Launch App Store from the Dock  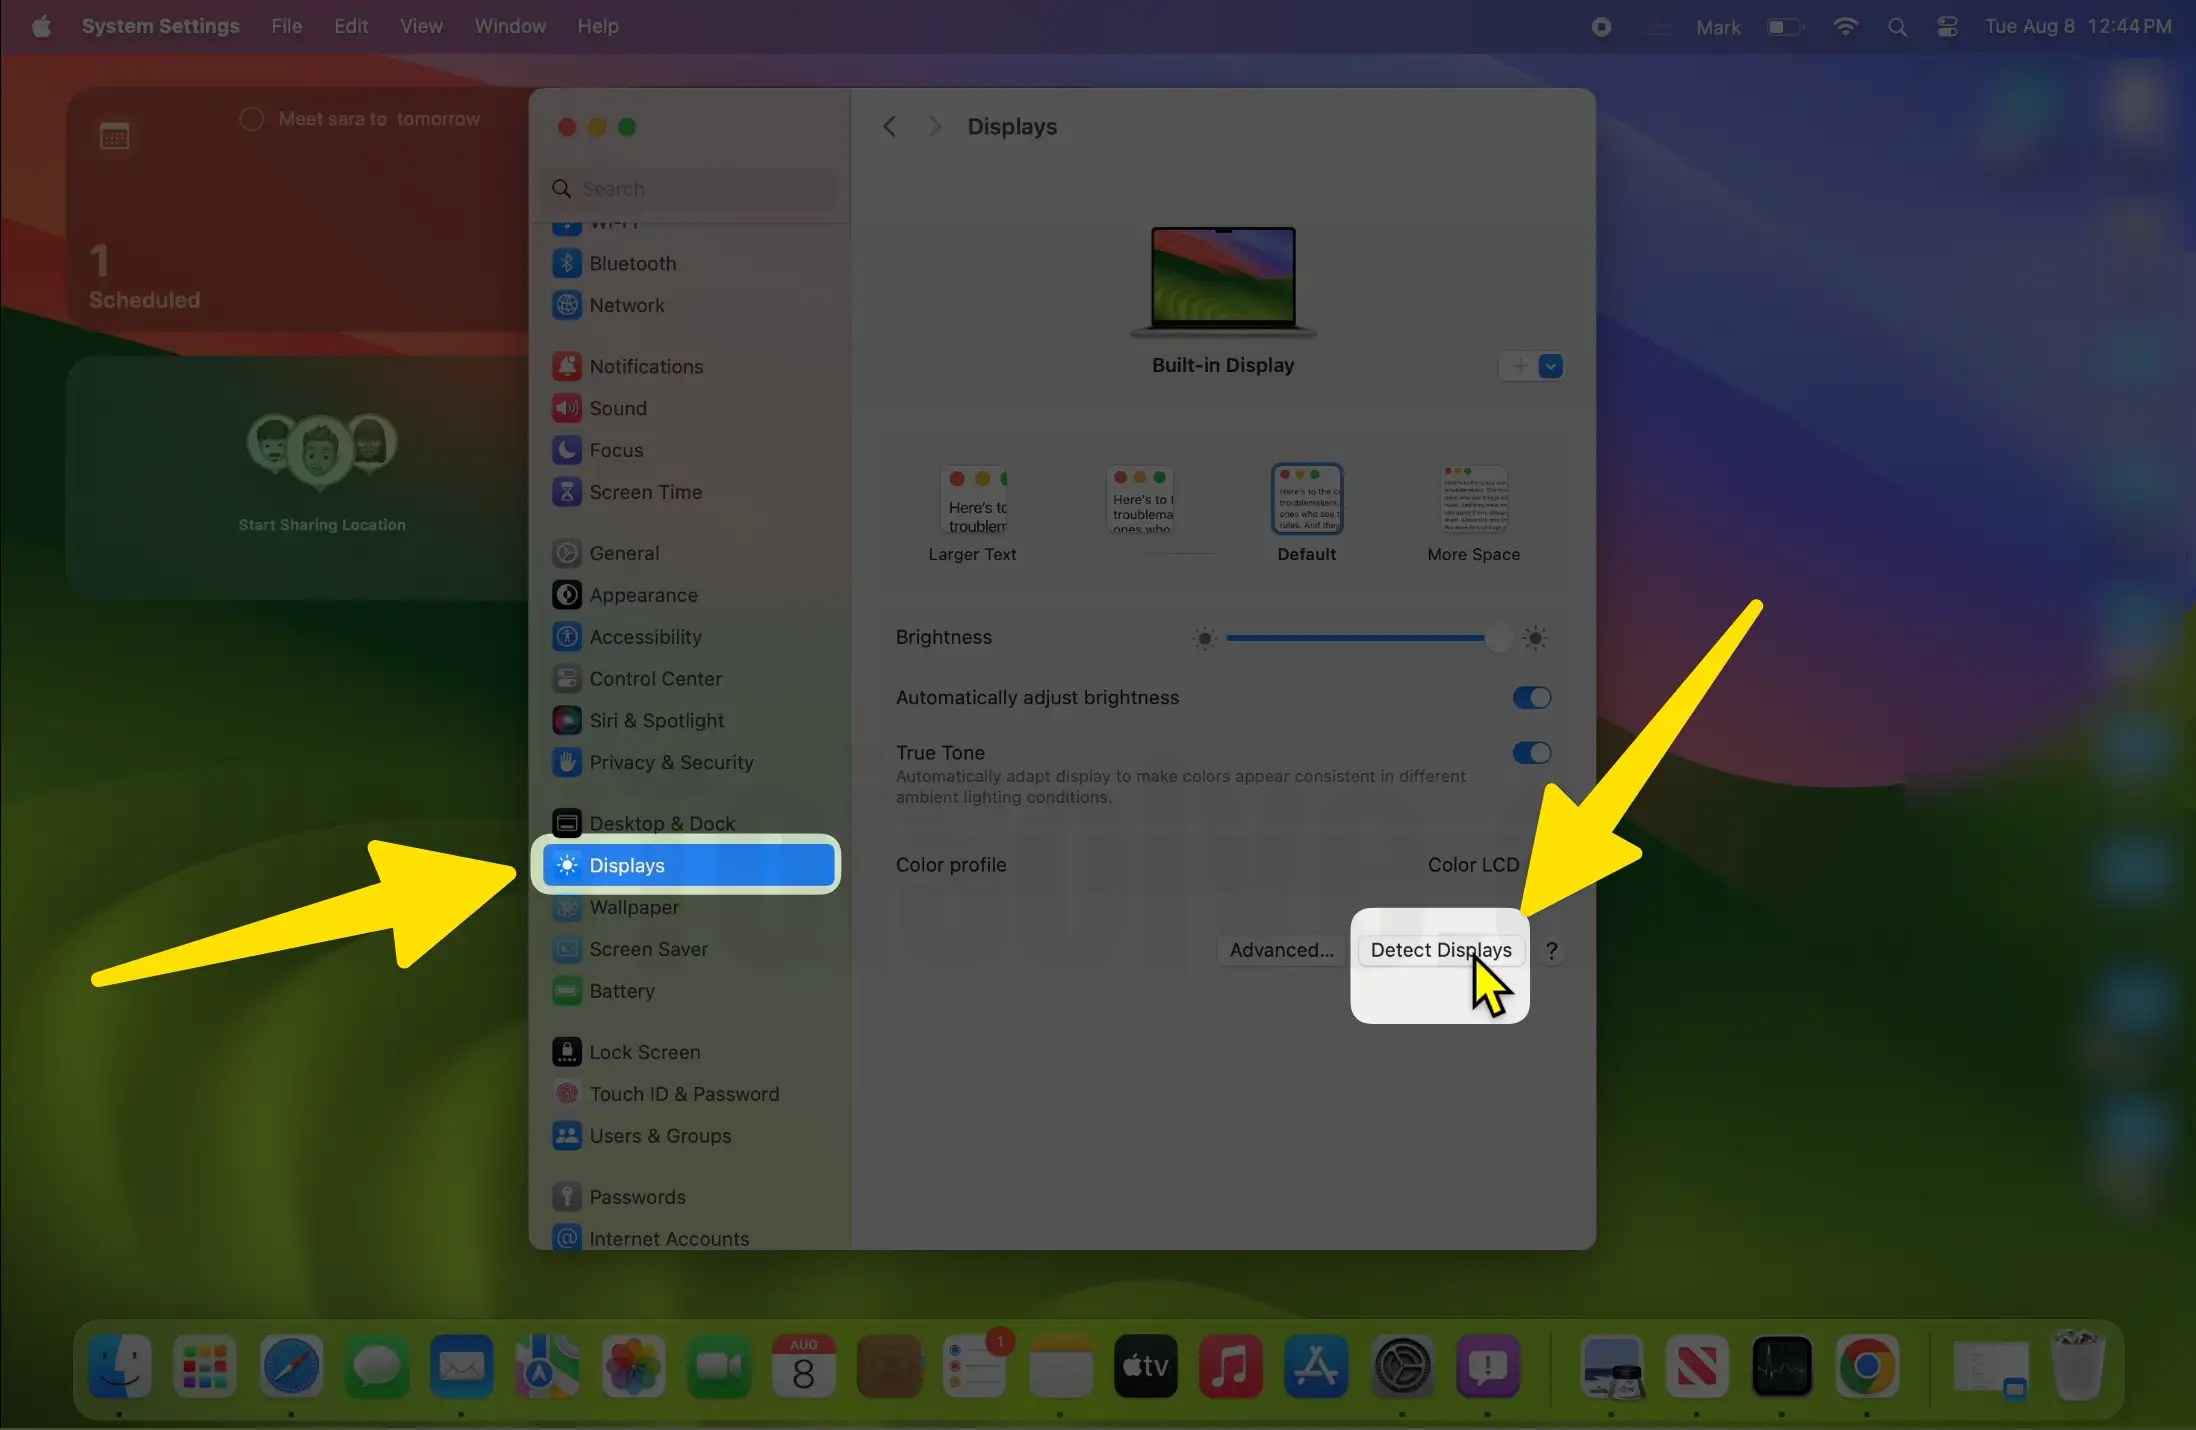pos(1314,1366)
